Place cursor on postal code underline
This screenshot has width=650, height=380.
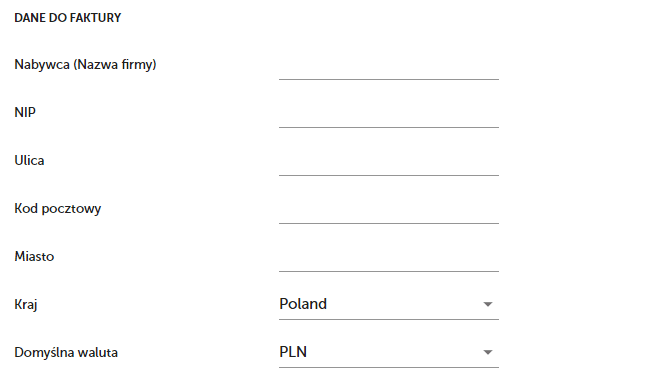click(389, 223)
